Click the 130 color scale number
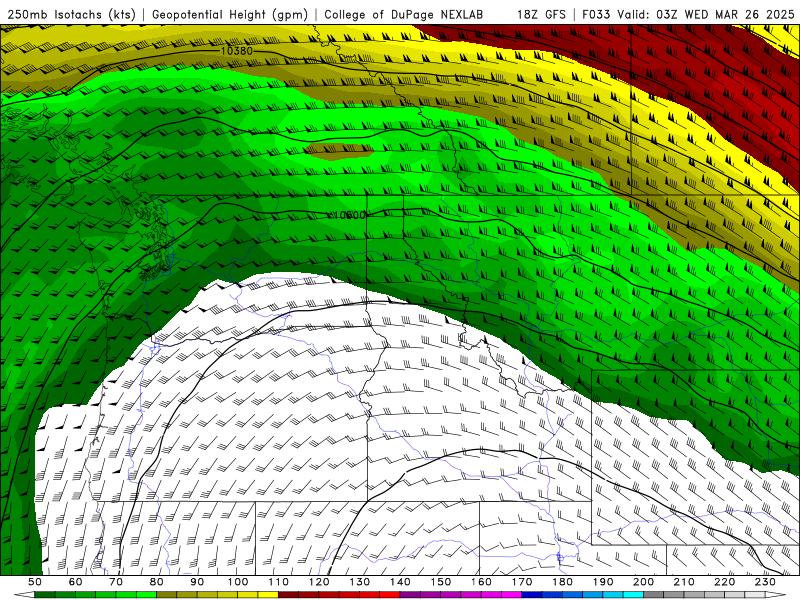The width and height of the screenshot is (800, 600). [x=360, y=582]
